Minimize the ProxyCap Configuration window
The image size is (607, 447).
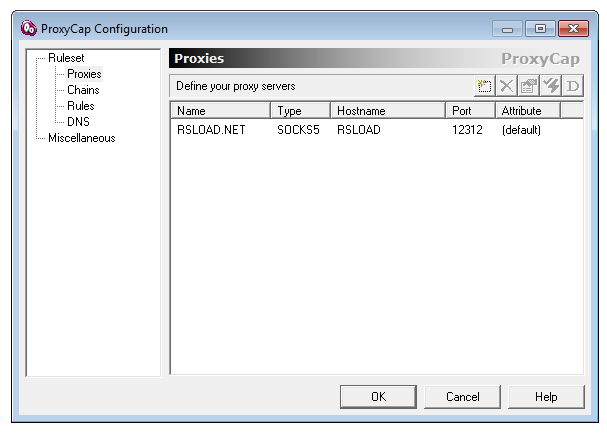508,29
